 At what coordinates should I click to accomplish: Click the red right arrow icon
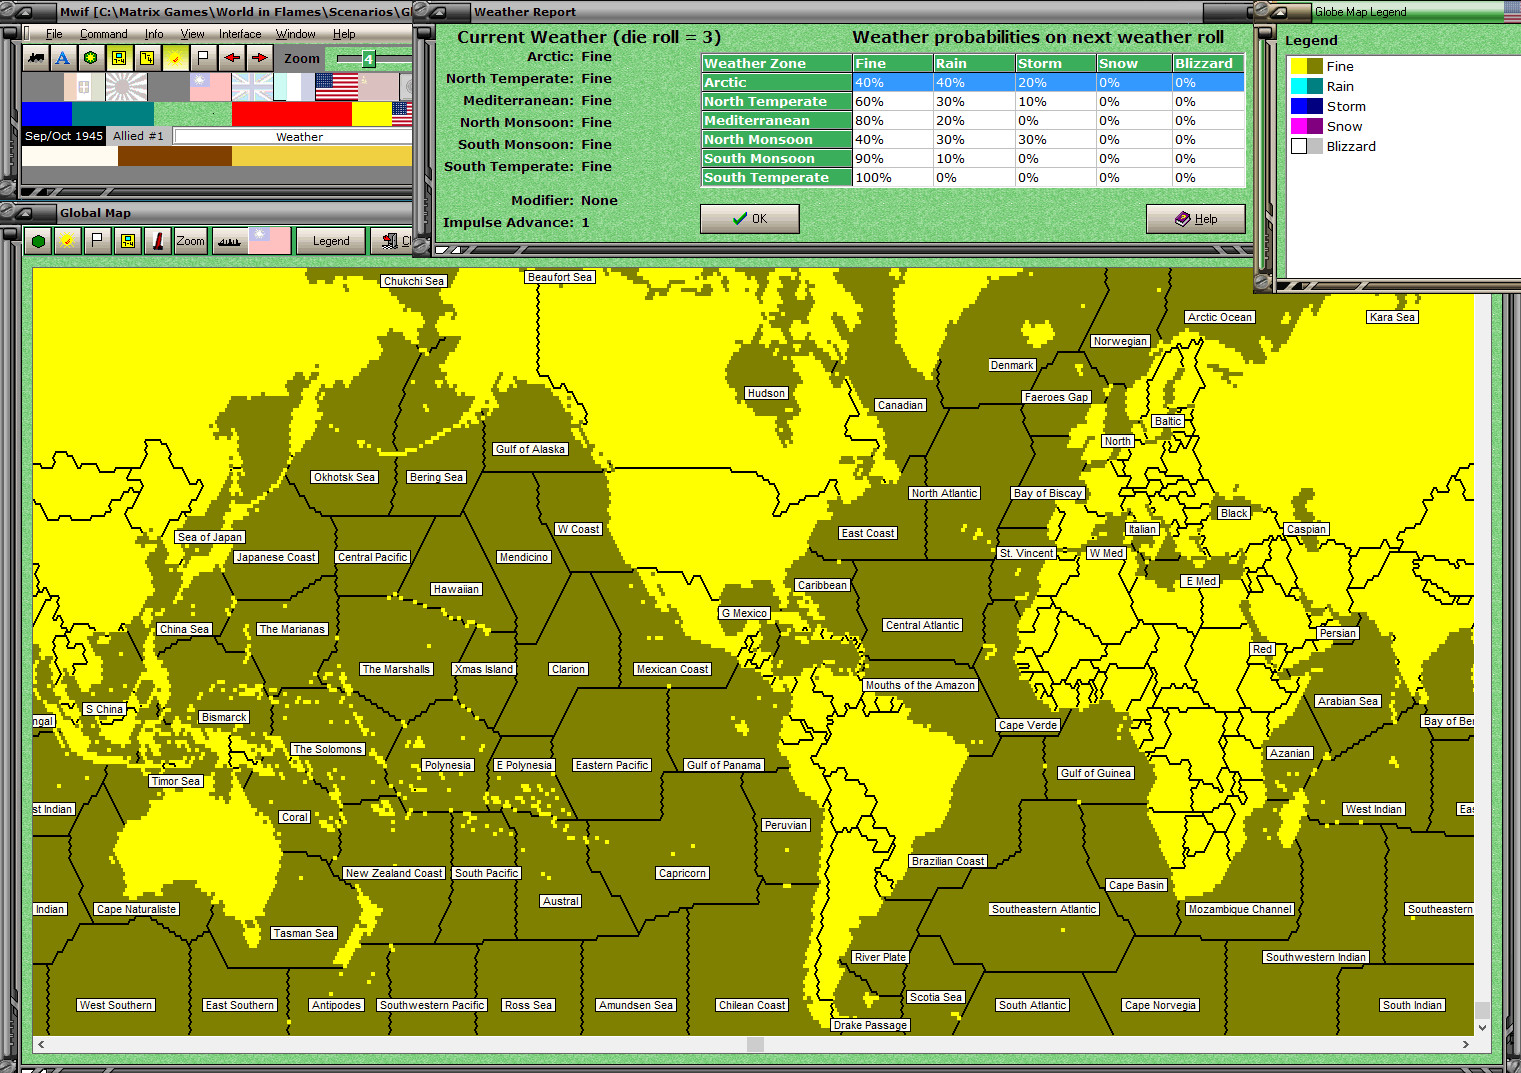(x=259, y=58)
